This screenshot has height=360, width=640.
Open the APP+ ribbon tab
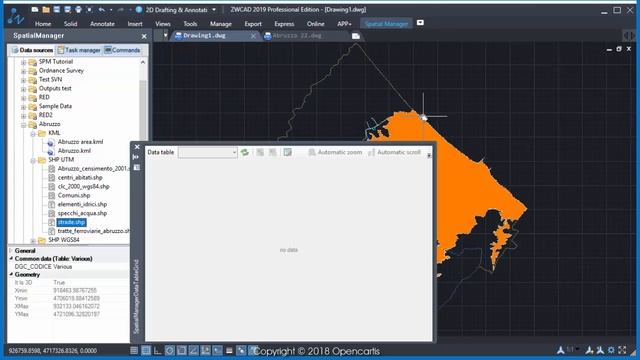[344, 24]
